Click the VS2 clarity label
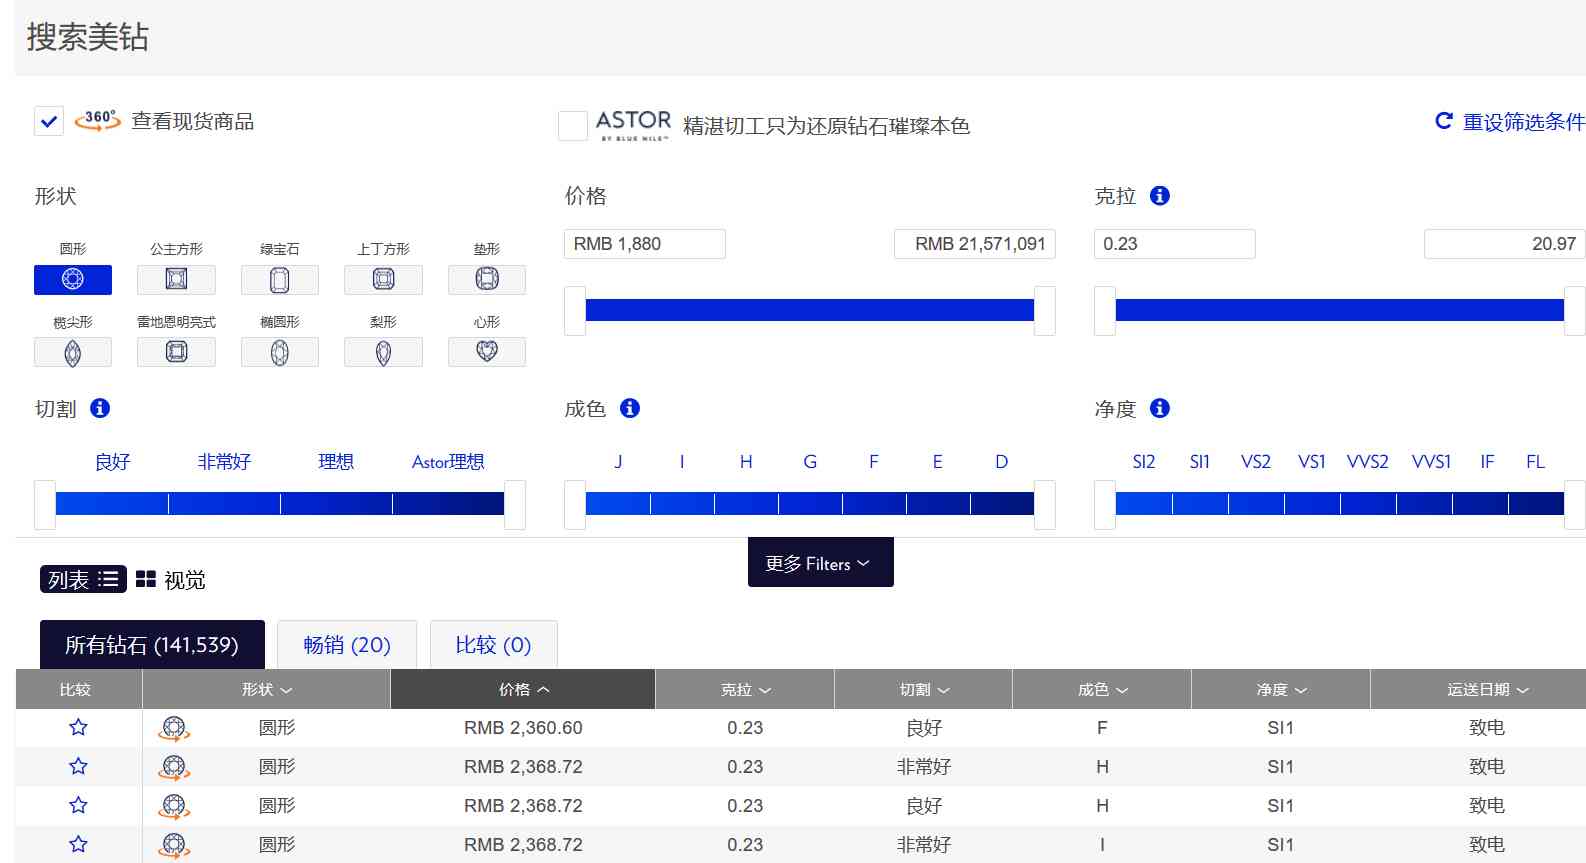The width and height of the screenshot is (1586, 863). [x=1255, y=462]
